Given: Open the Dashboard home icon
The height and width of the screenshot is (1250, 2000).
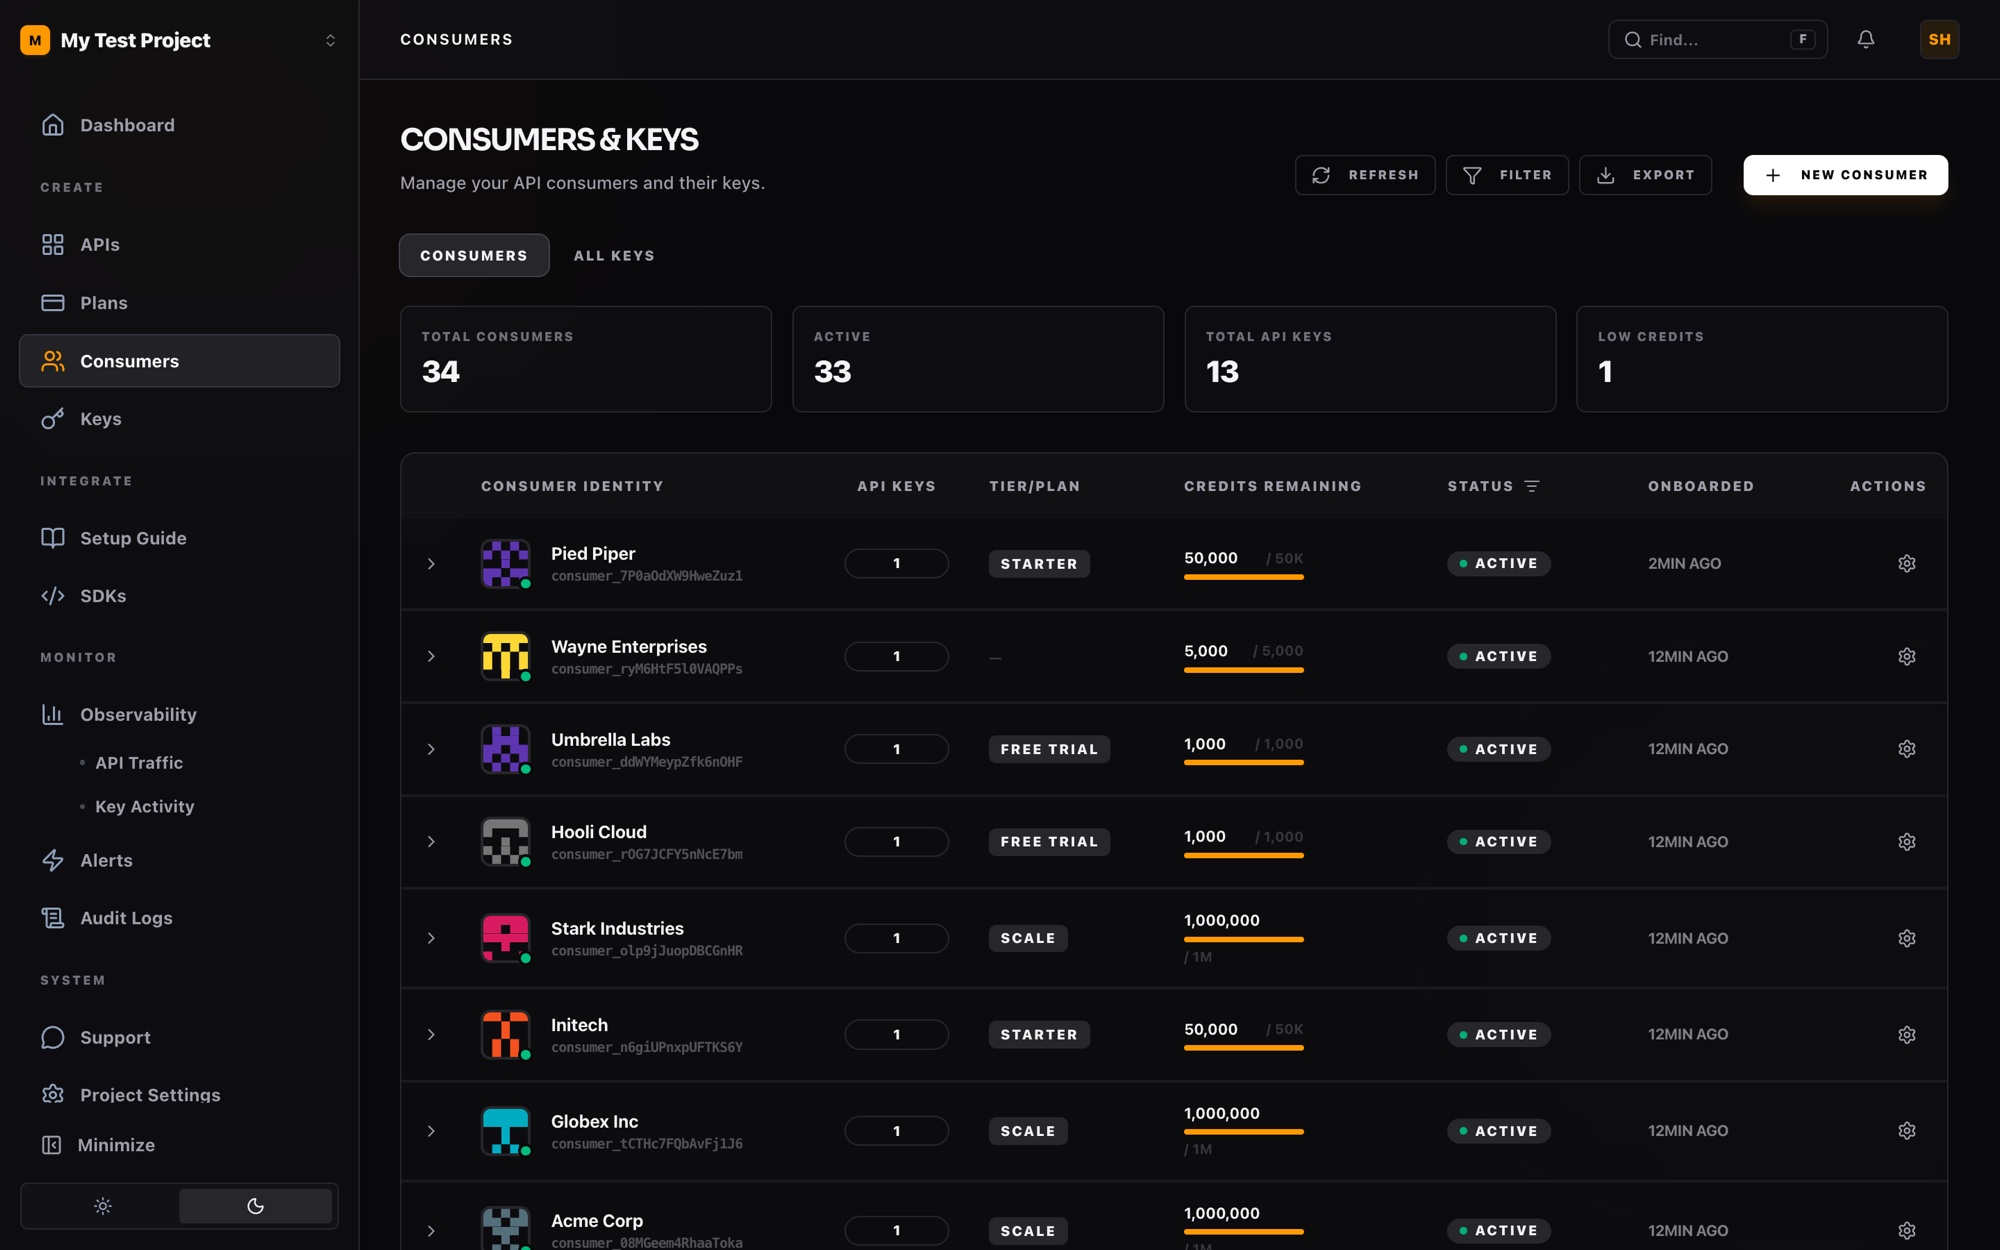Looking at the screenshot, I should [53, 125].
